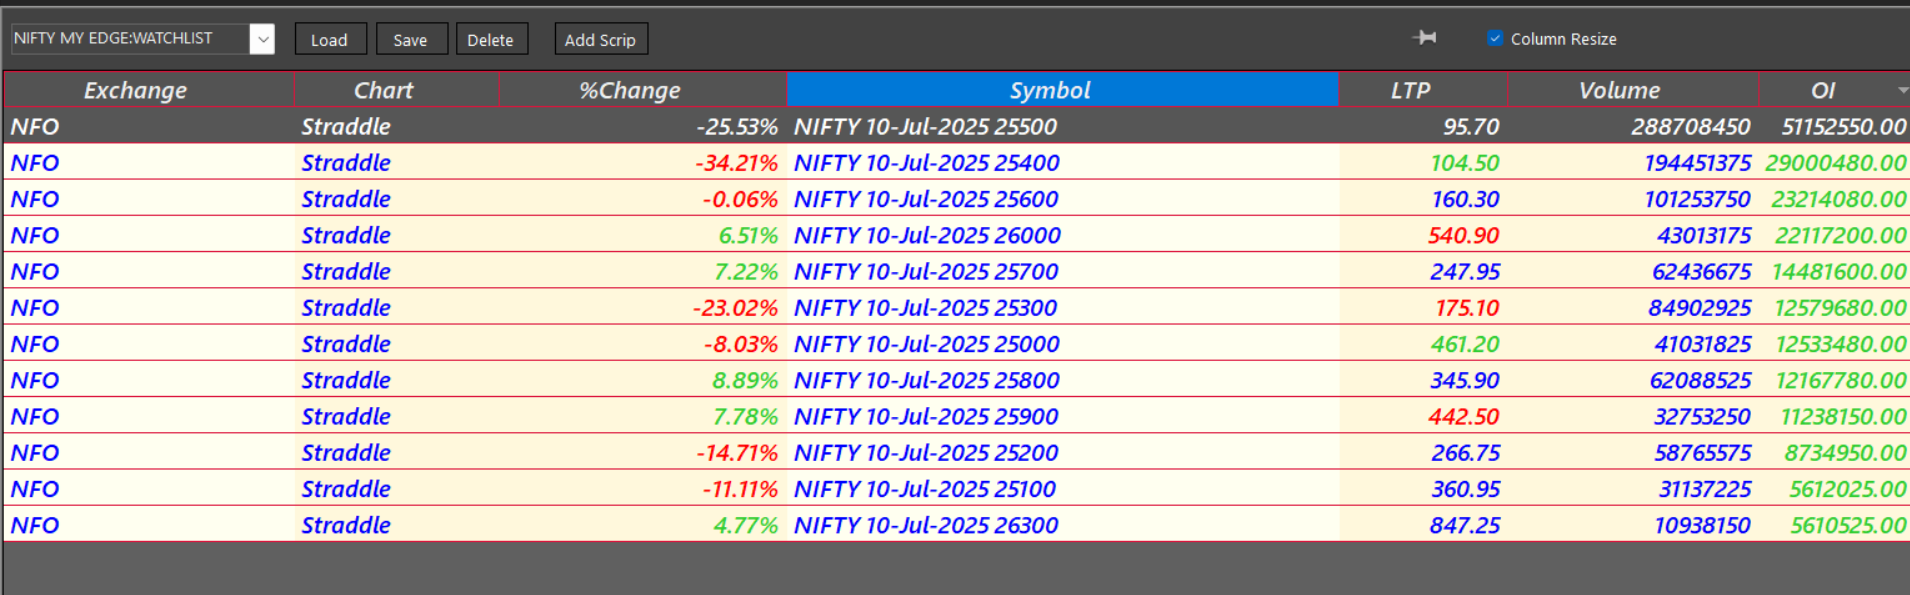Open the OI column header dropdown arrow
This screenshot has height=595, width=1910.
[1902, 90]
